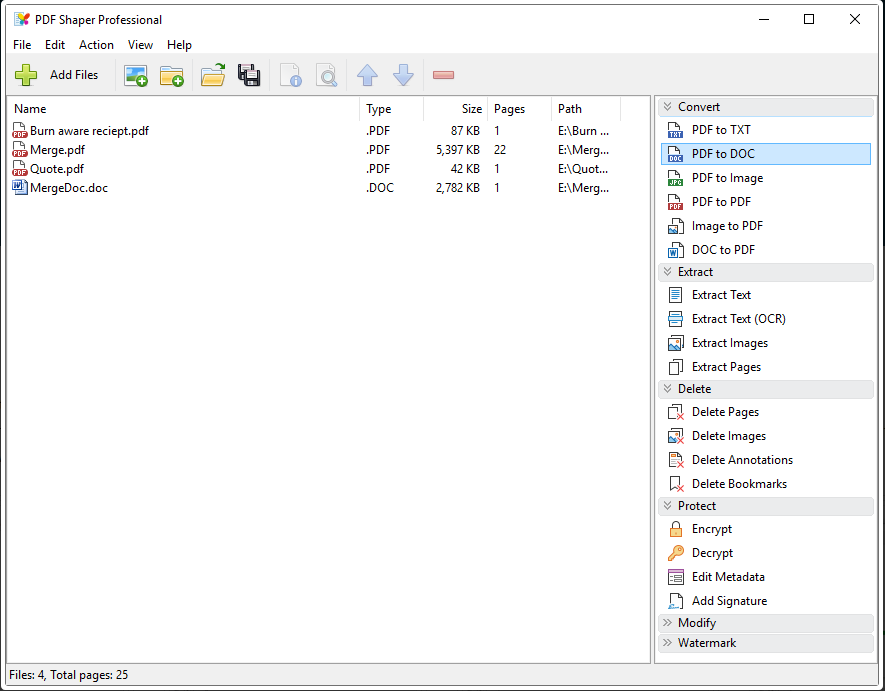Click the preview magnifier toolbar icon
Screen dimensions: 885x691
pos(327,75)
